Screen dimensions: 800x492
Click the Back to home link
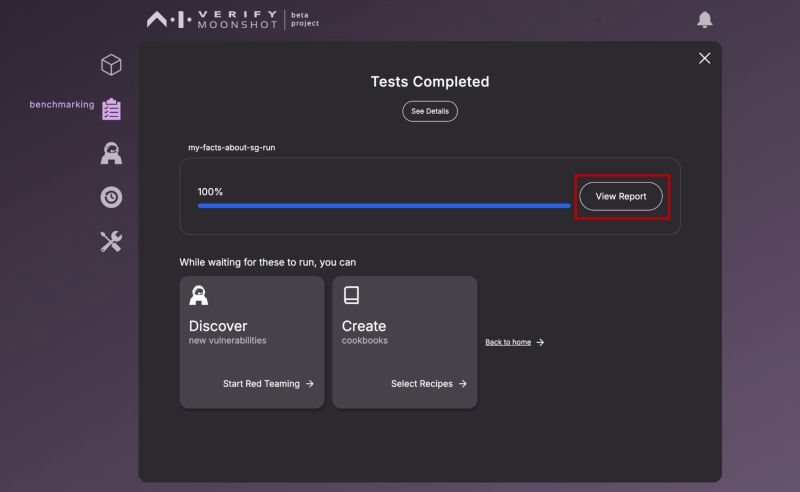point(508,342)
